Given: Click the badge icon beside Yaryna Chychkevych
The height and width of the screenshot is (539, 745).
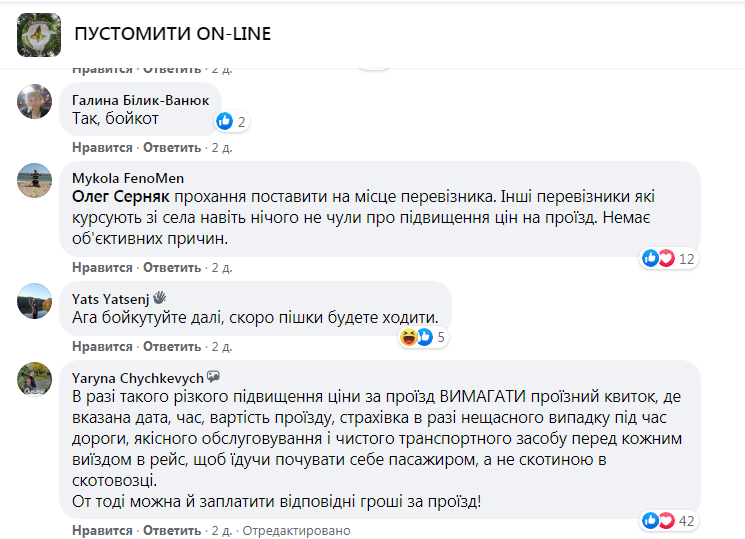Looking at the screenshot, I should coord(212,377).
